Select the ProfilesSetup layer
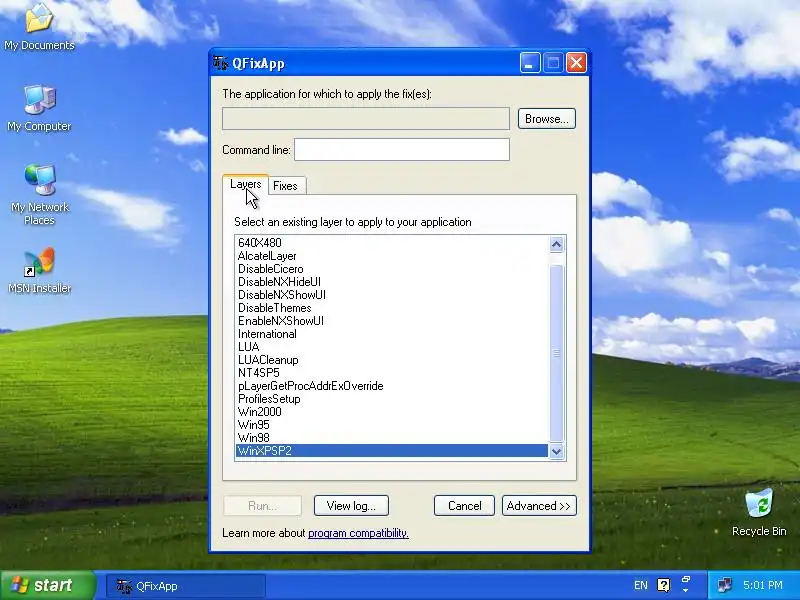The image size is (800, 600). tap(392, 399)
